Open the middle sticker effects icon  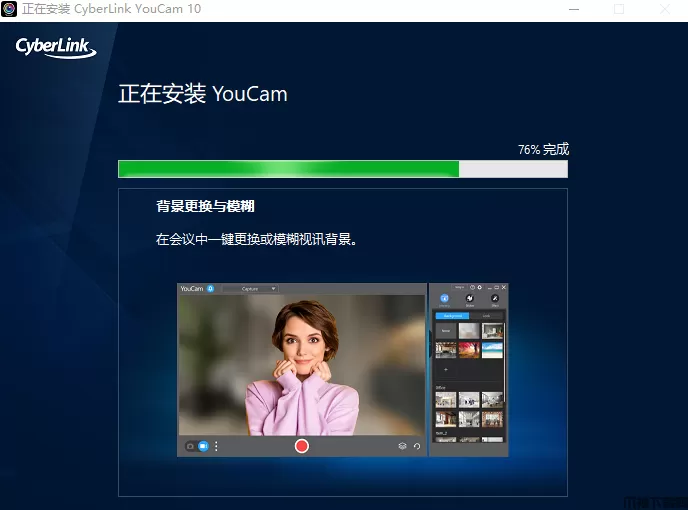(x=469, y=298)
